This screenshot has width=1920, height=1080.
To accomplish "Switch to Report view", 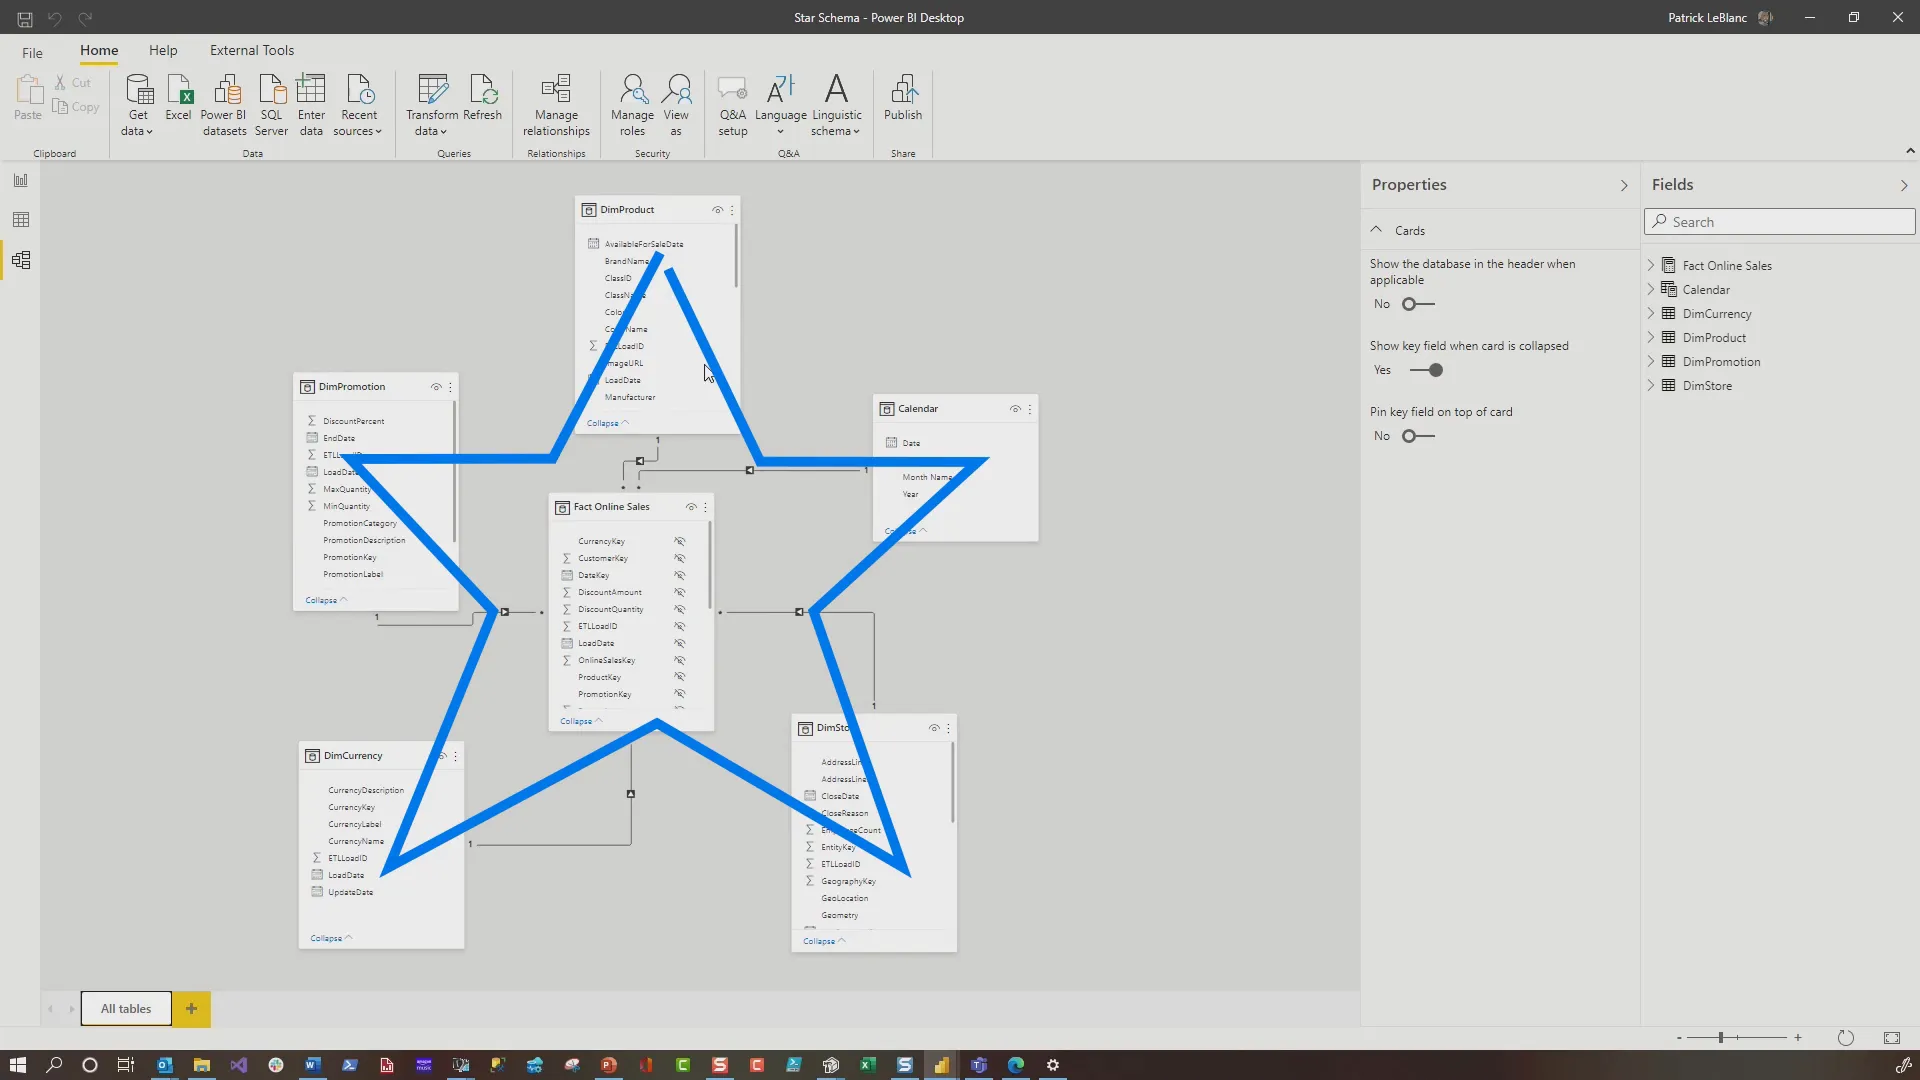I will click(x=21, y=180).
